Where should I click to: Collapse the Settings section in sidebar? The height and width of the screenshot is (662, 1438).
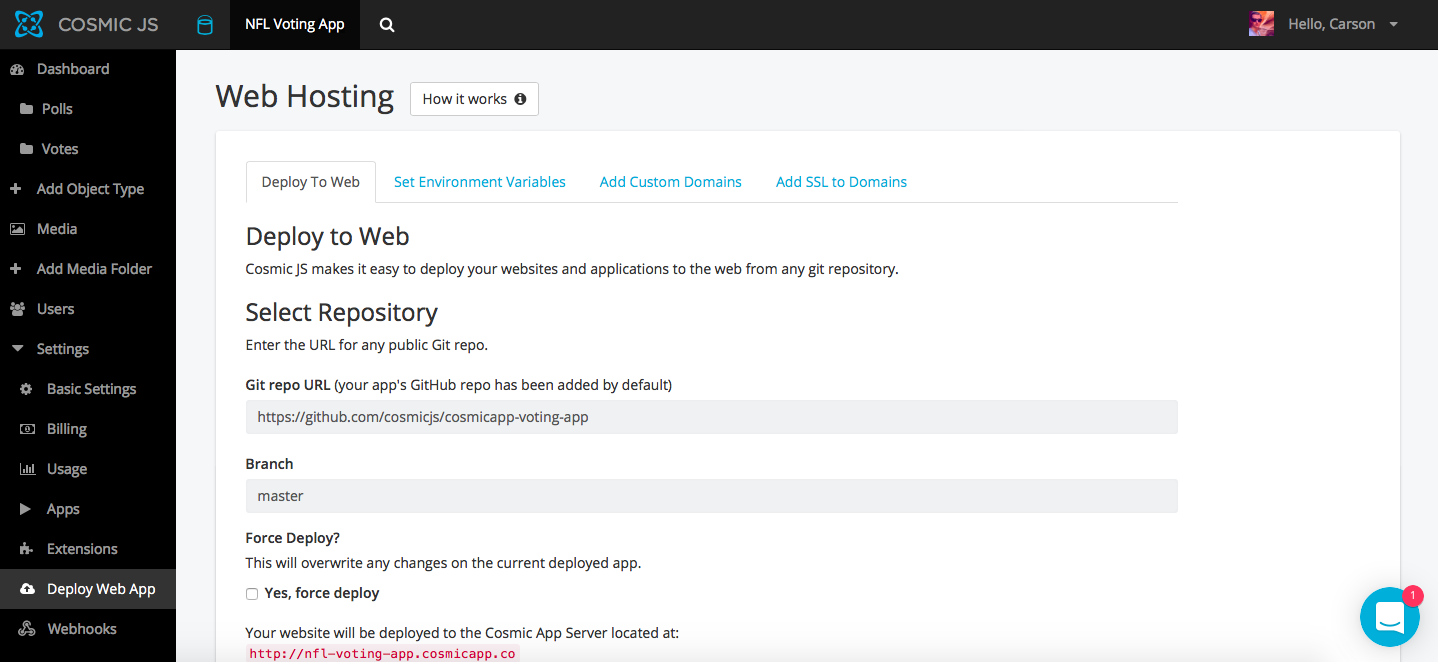[62, 349]
